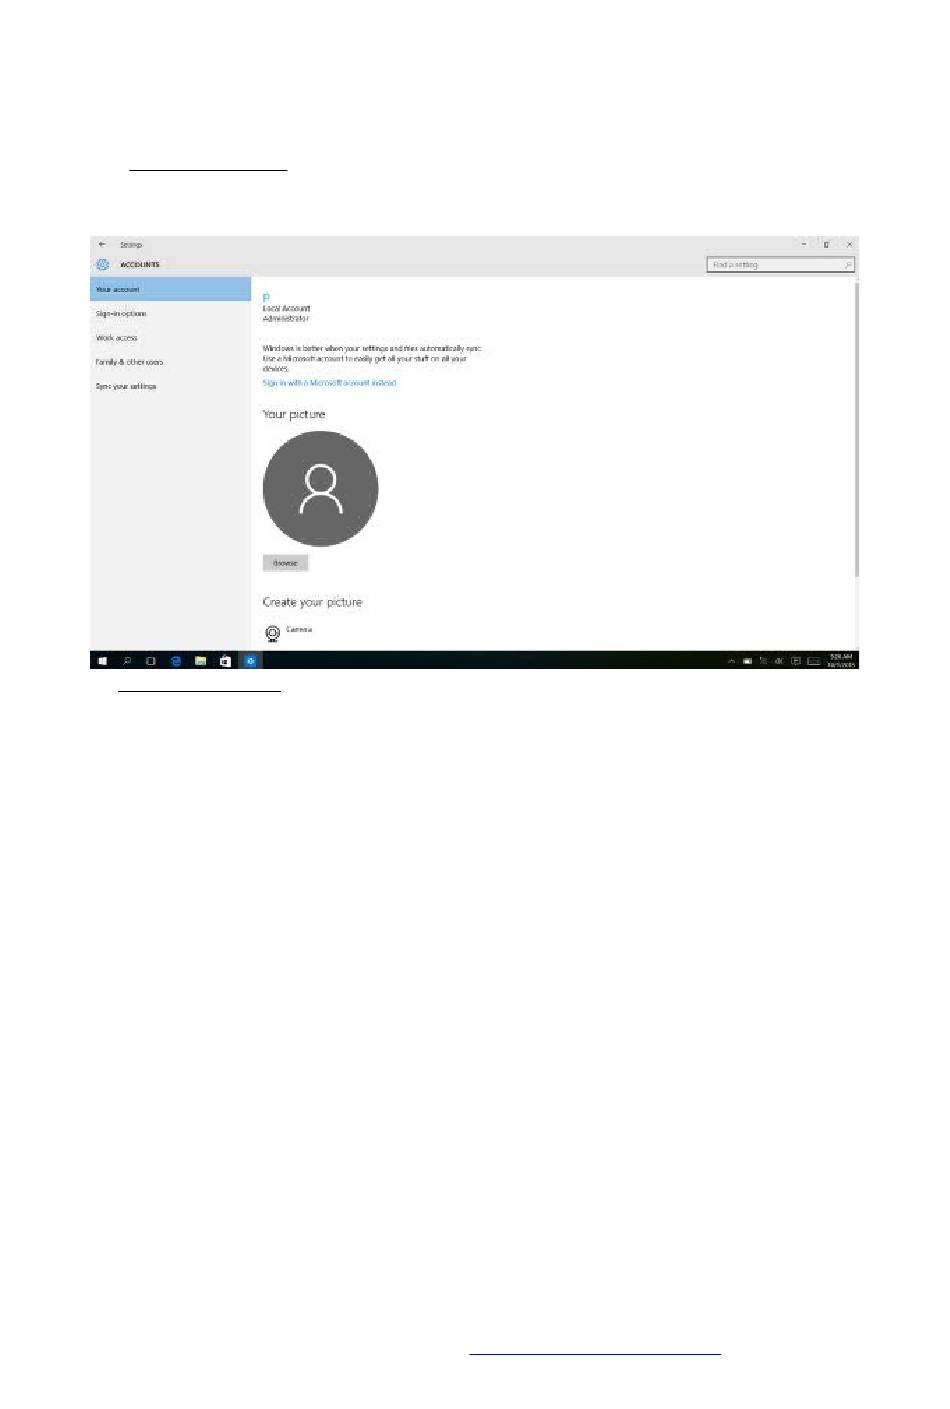Open Task View on the taskbar

[x=151, y=661]
